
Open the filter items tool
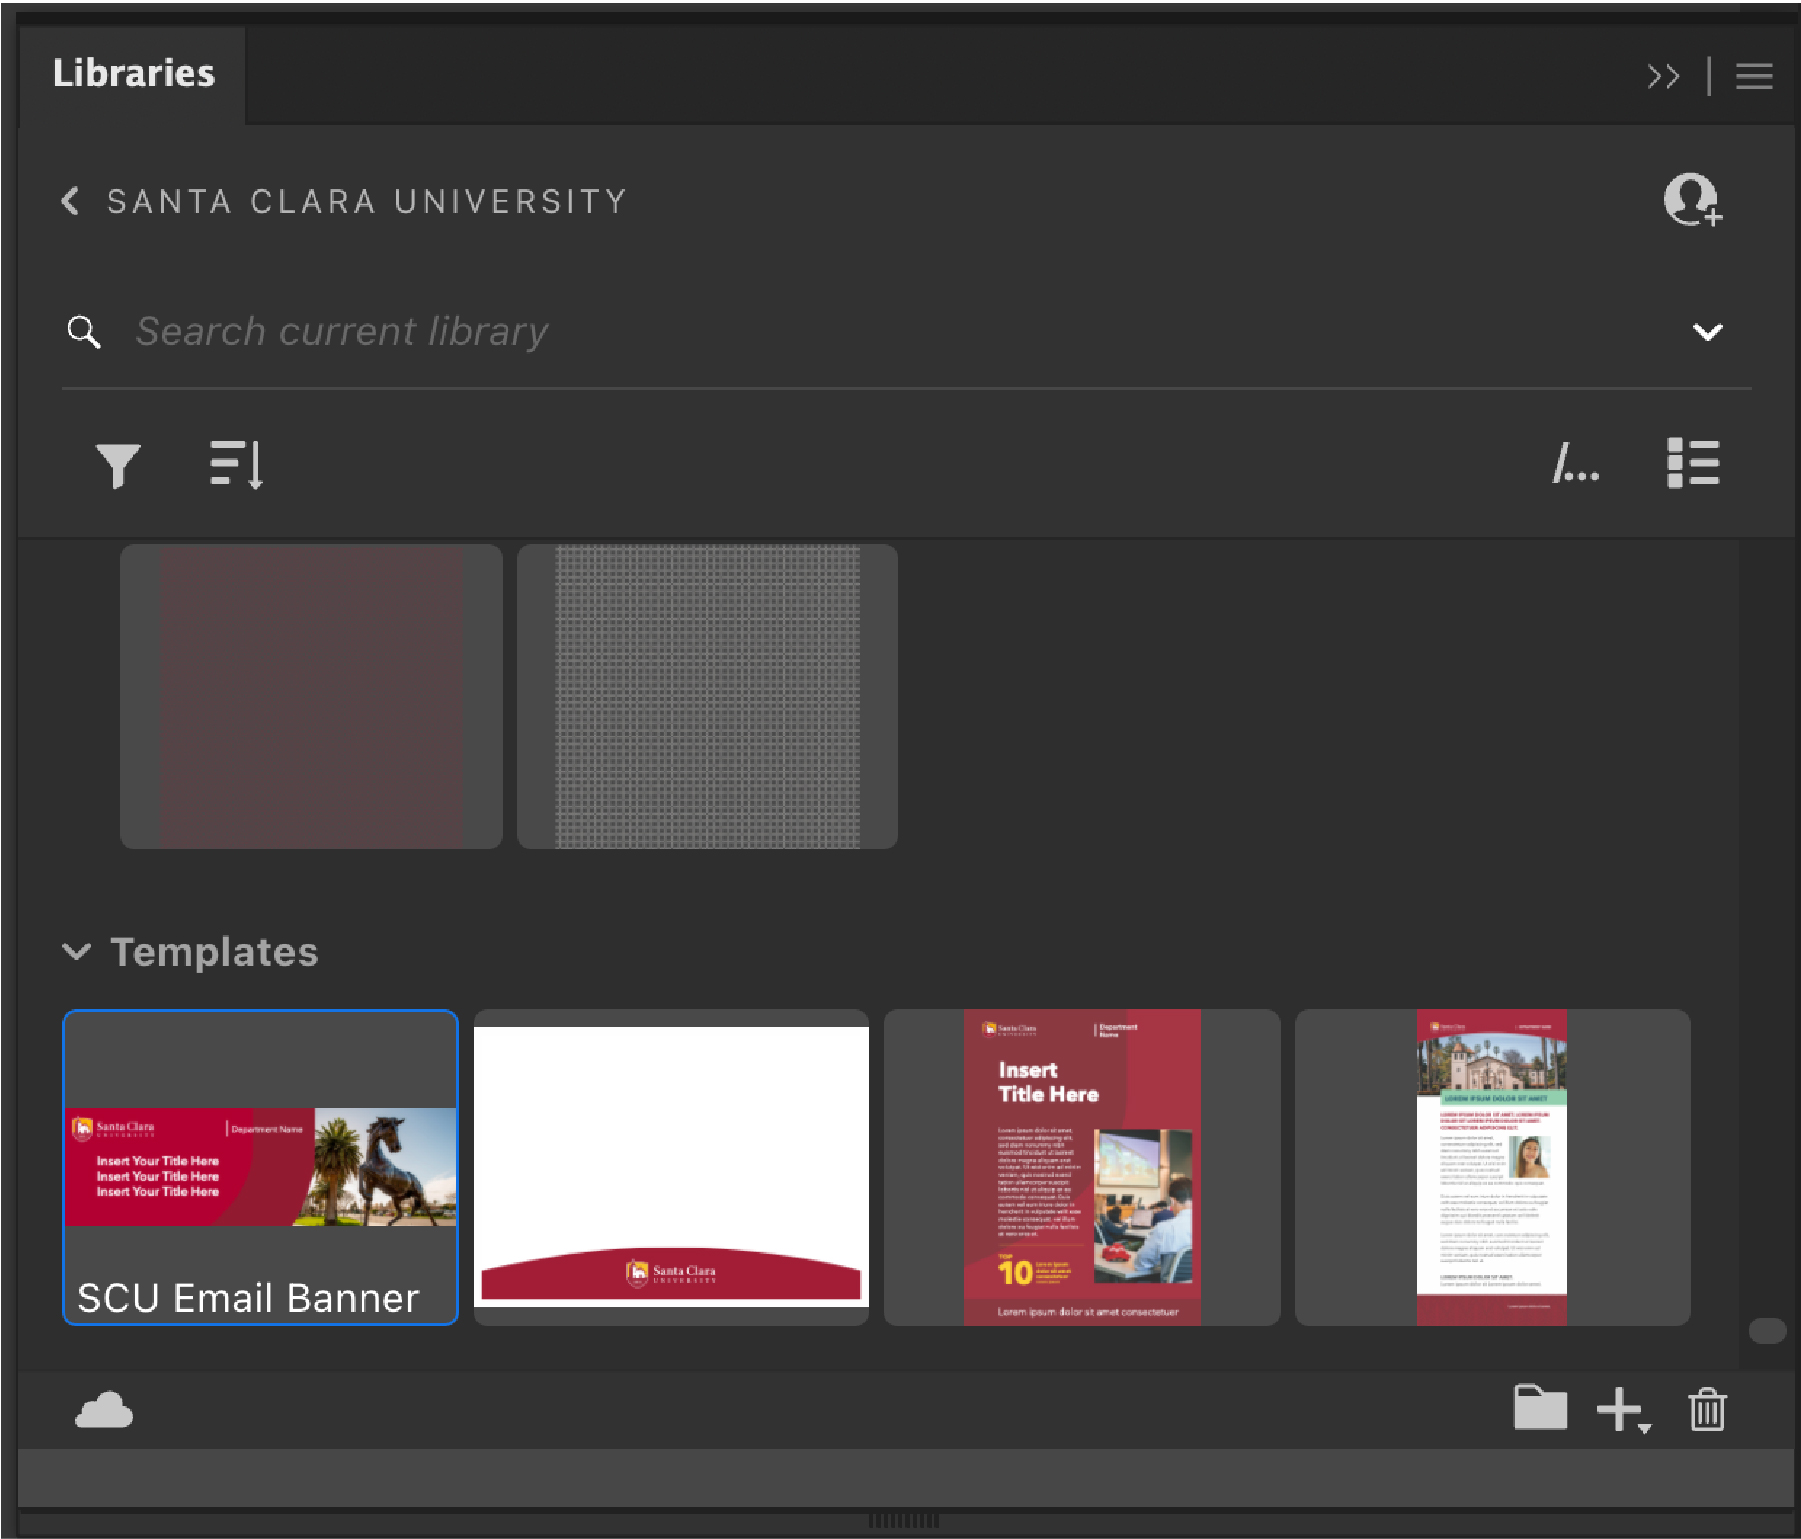click(119, 464)
